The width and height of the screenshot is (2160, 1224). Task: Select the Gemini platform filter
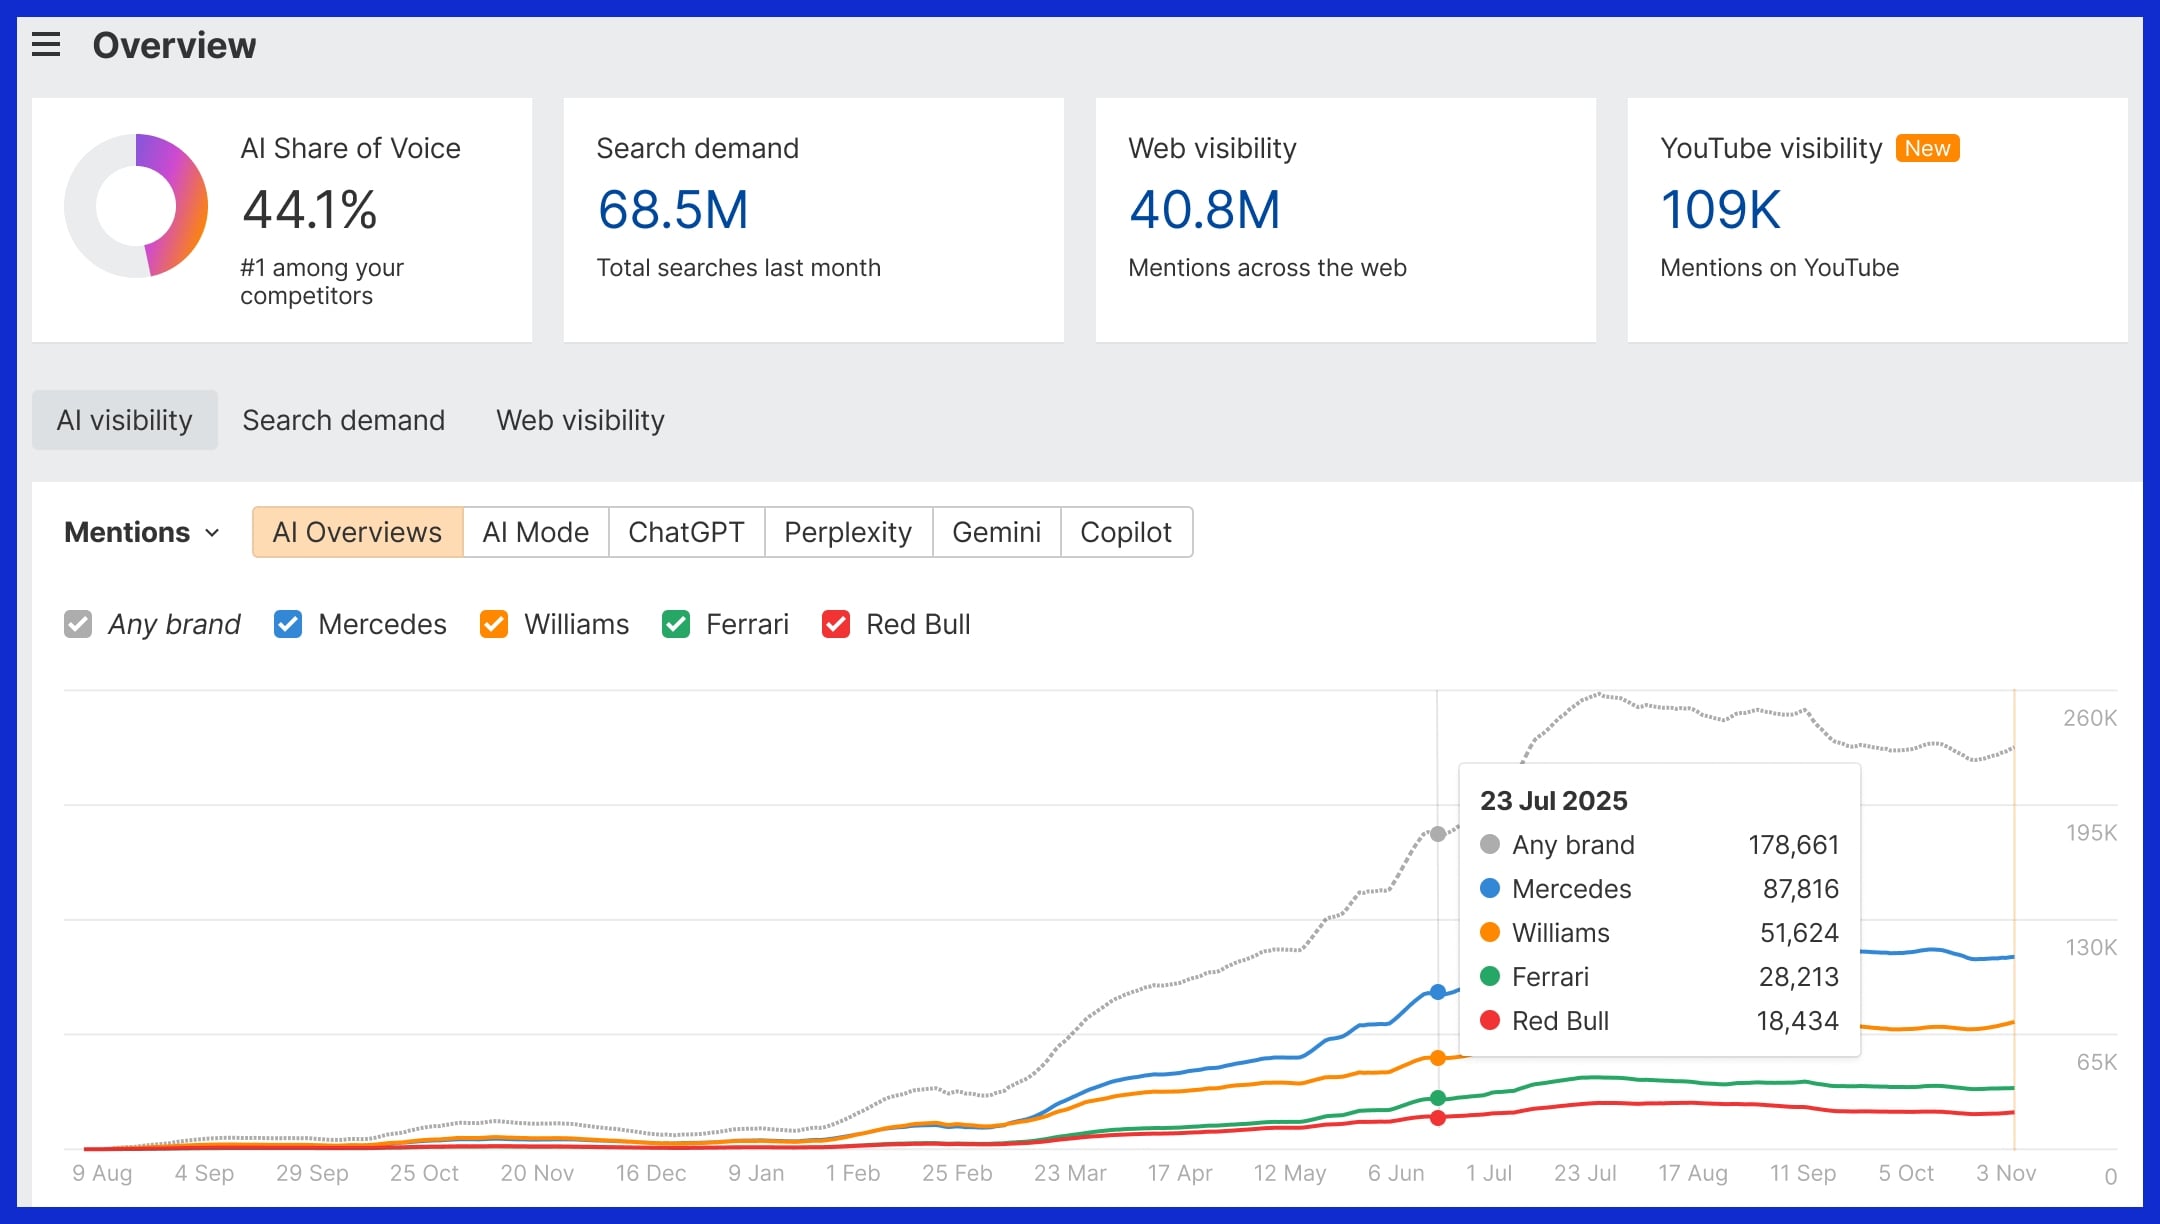[x=997, y=532]
